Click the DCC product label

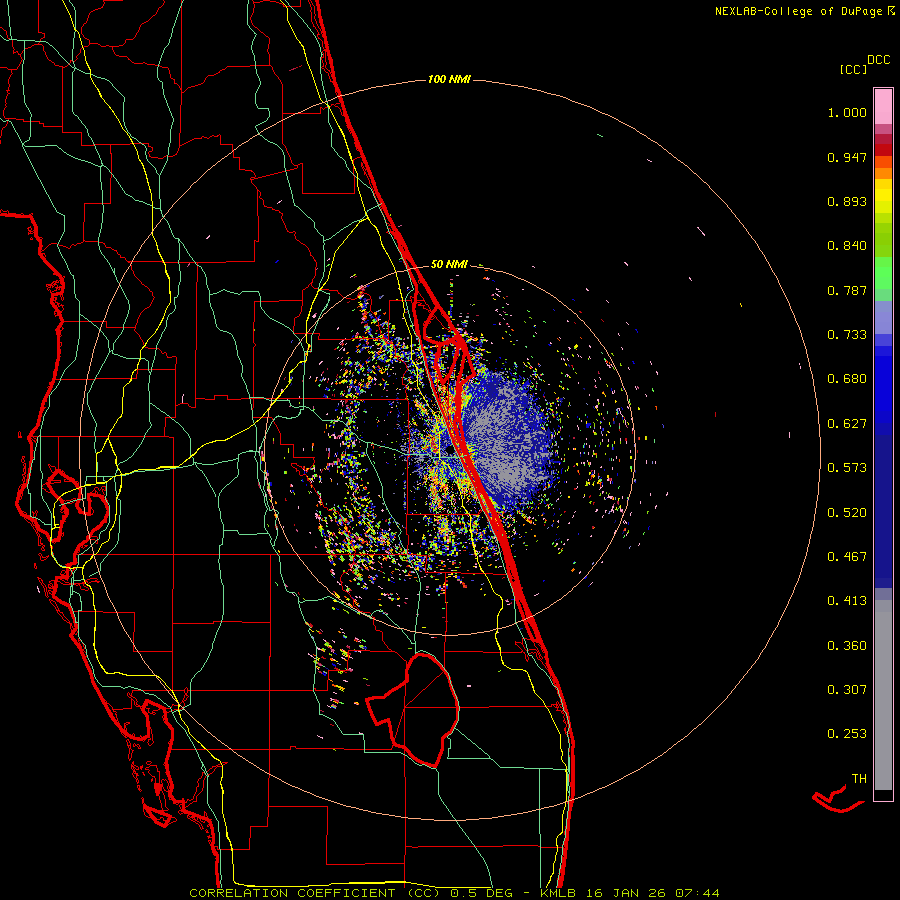pyautogui.click(x=879, y=60)
